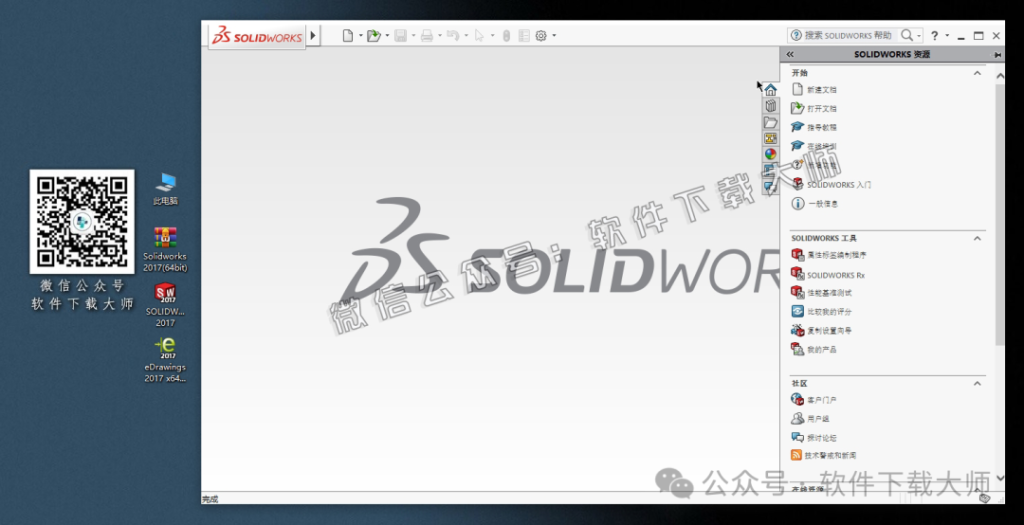Expand the Print dropdown arrow

pos(440,35)
